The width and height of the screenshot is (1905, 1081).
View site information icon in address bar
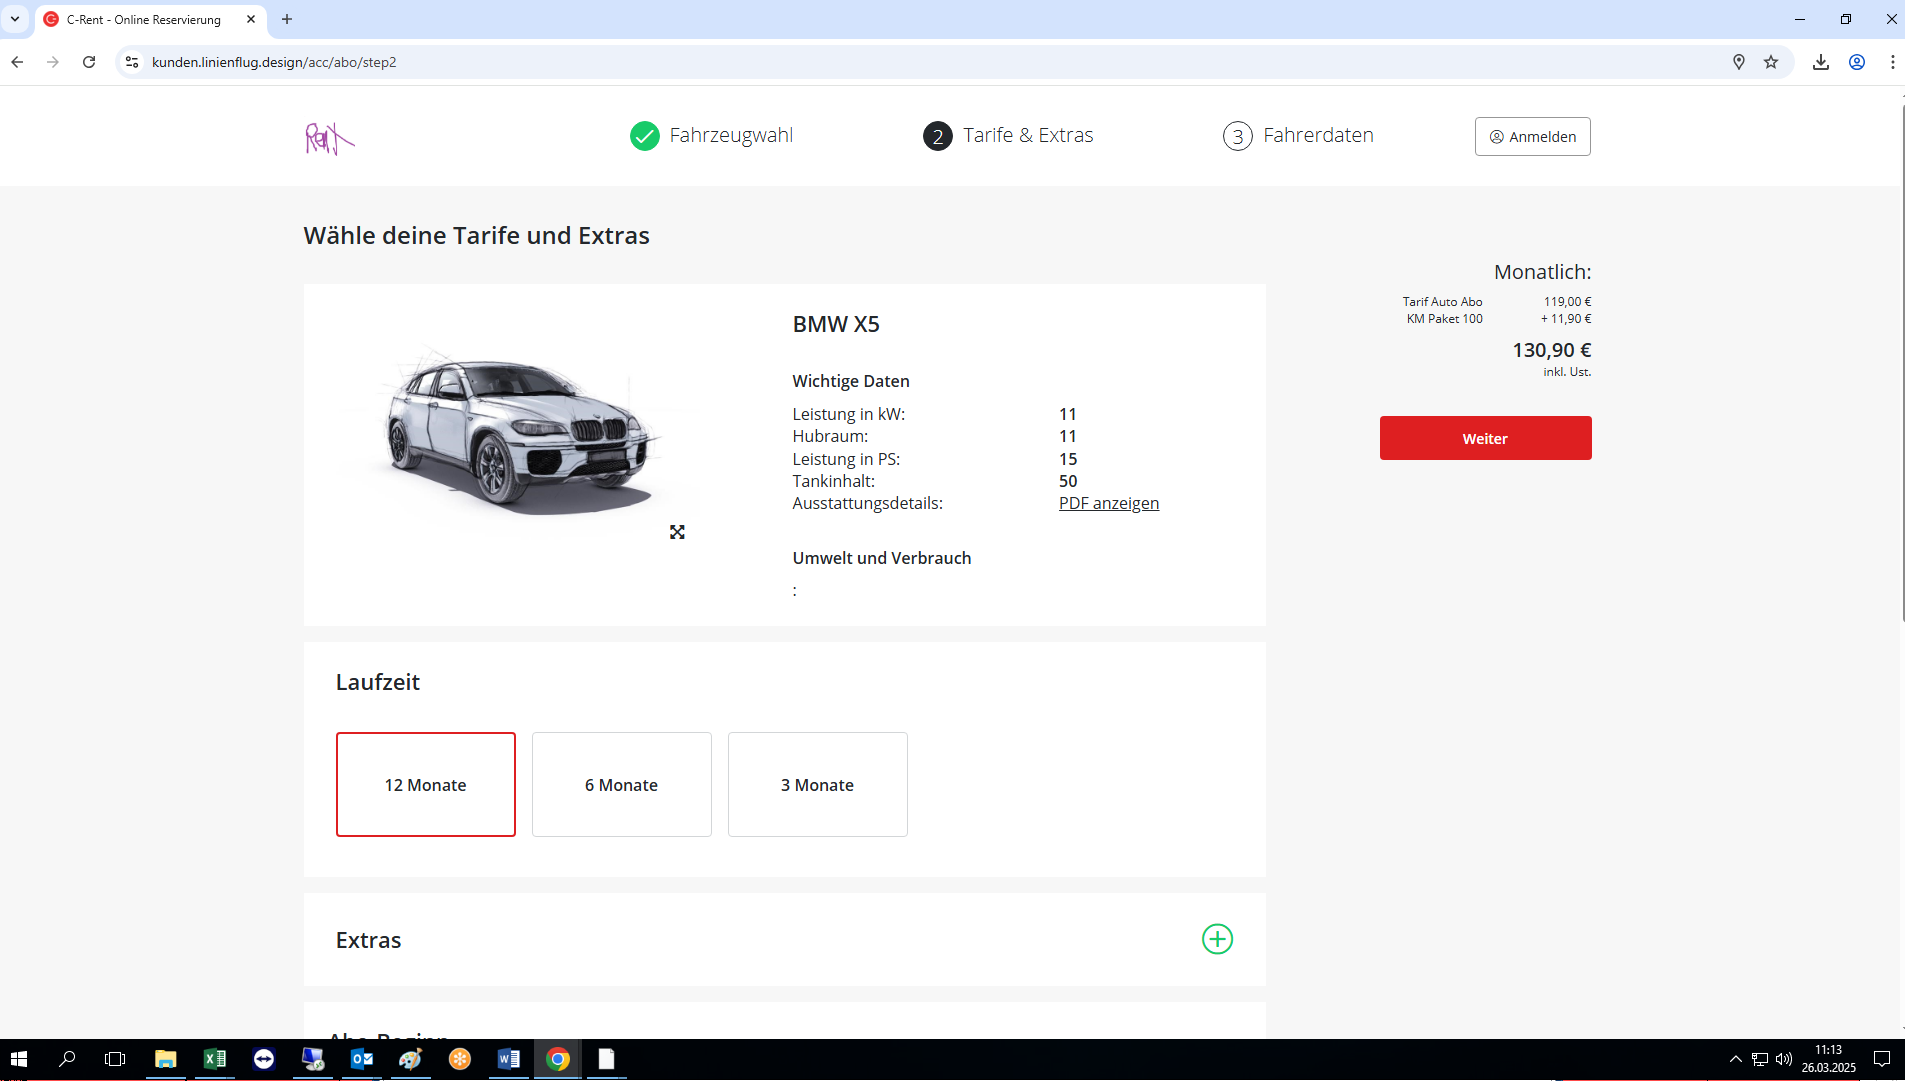(x=132, y=62)
